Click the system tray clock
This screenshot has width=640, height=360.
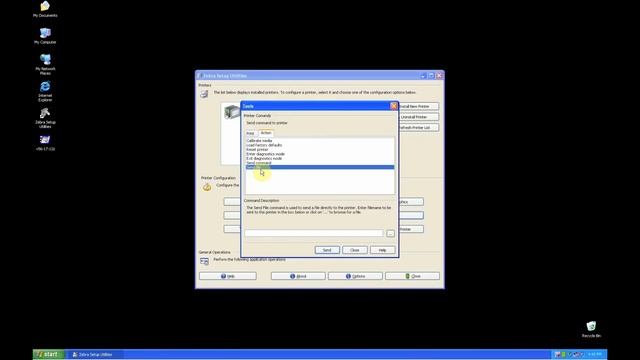595,354
